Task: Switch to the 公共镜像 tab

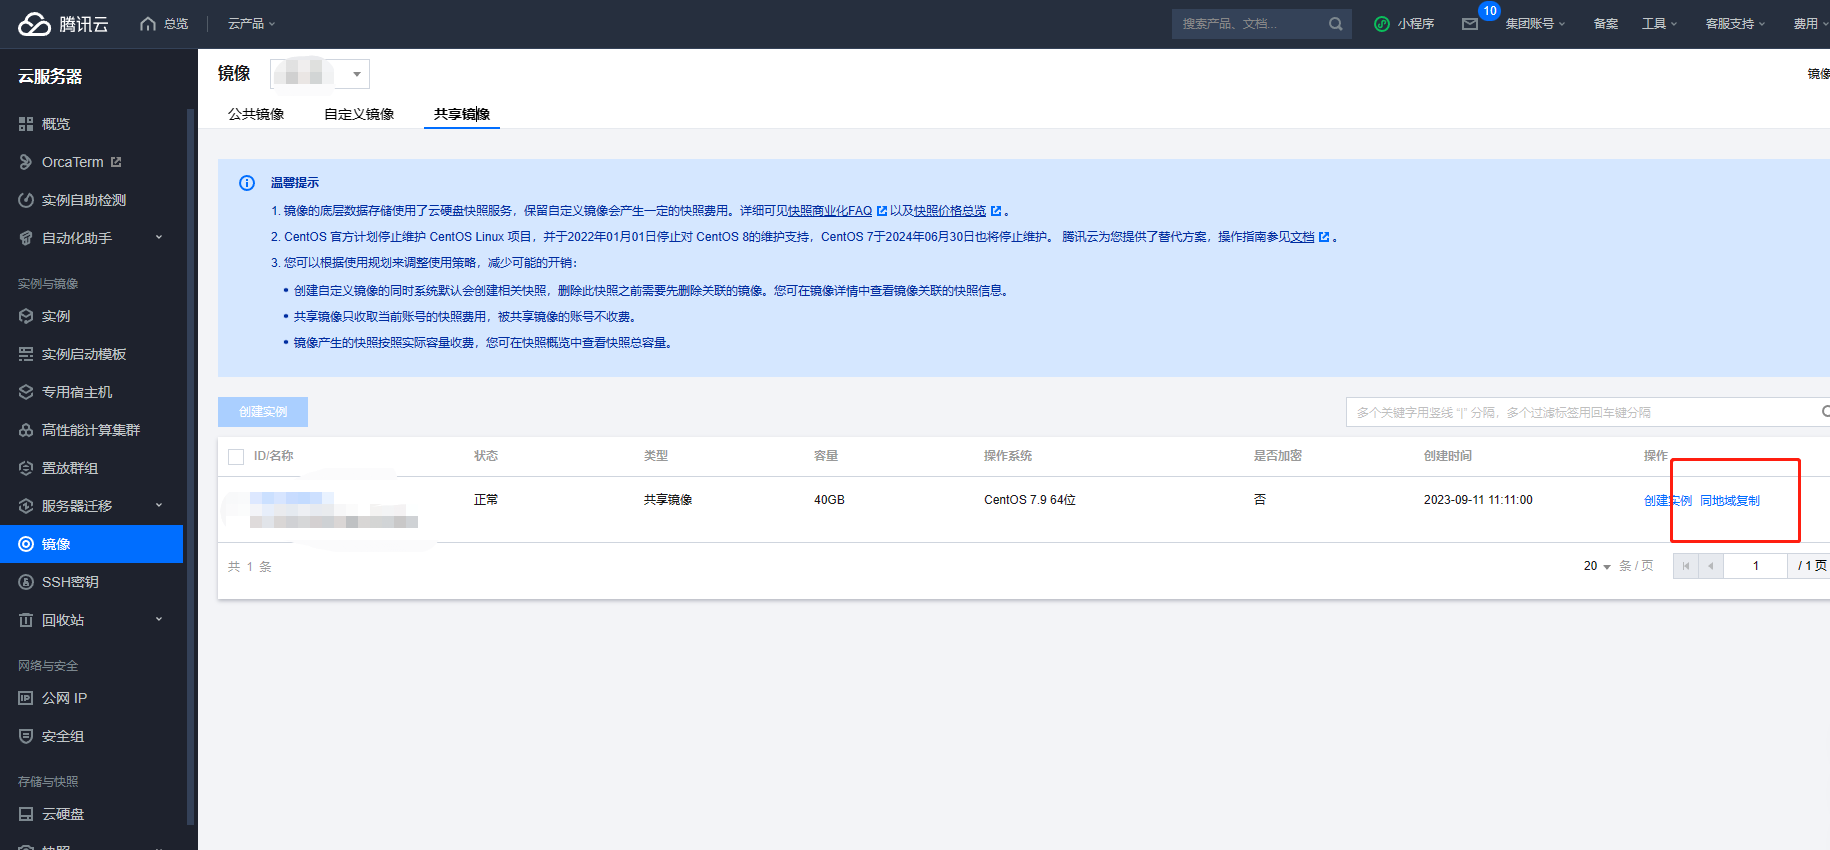Action: click(x=256, y=114)
